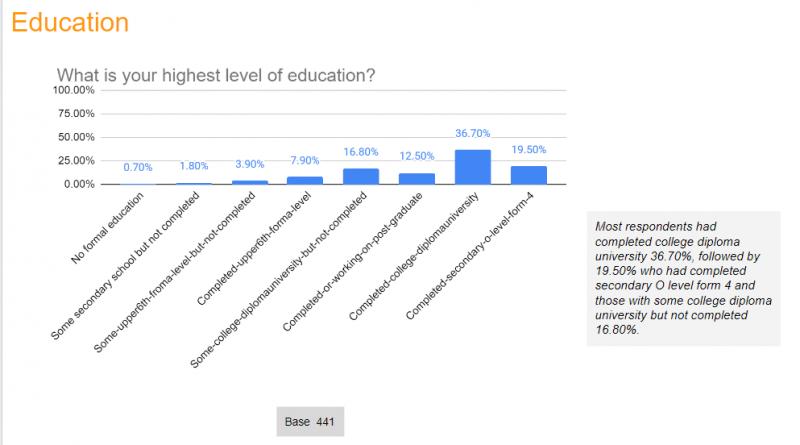Click the 36.70% bar for completed college diploma
Viewport: 800px width, 445px height.
click(x=472, y=167)
